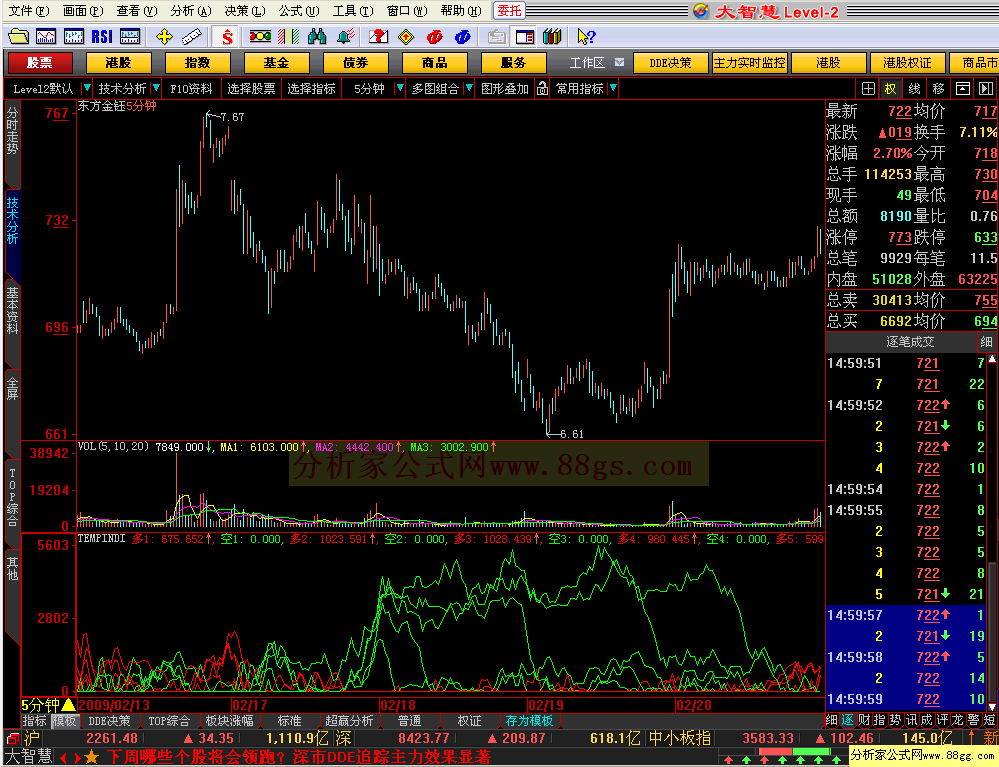Click the 委托 order button

coord(509,11)
